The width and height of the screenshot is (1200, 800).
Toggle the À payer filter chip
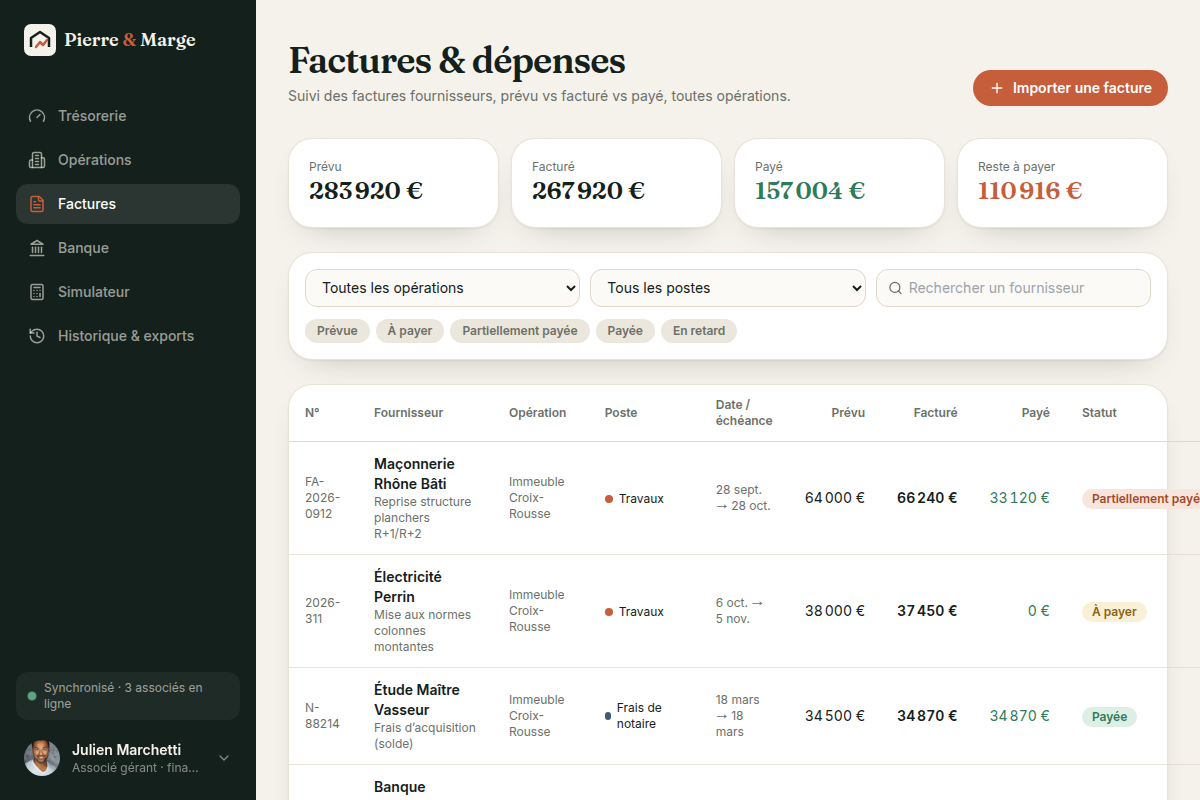pyautogui.click(x=410, y=331)
